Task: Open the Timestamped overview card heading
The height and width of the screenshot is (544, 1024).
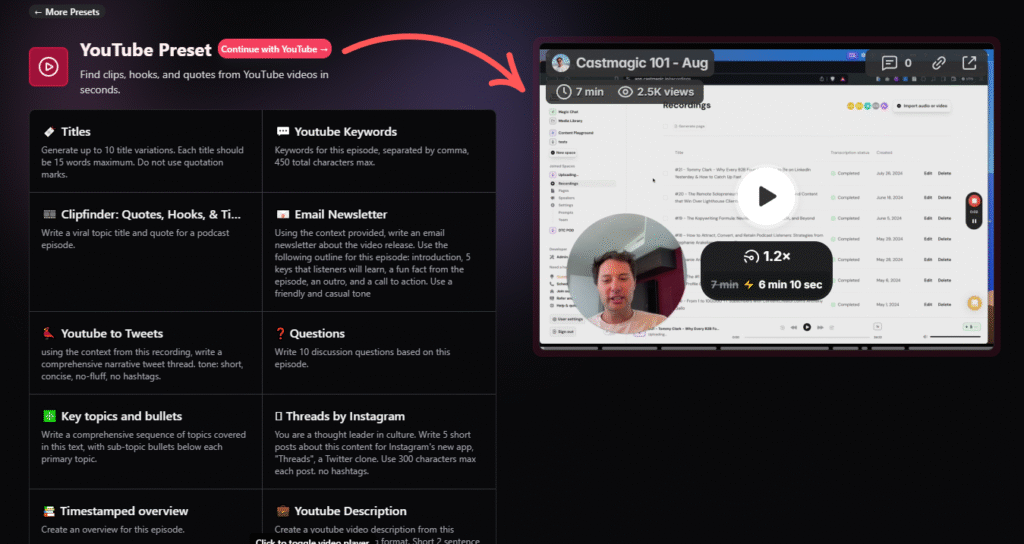Action: pyautogui.click(x=124, y=511)
